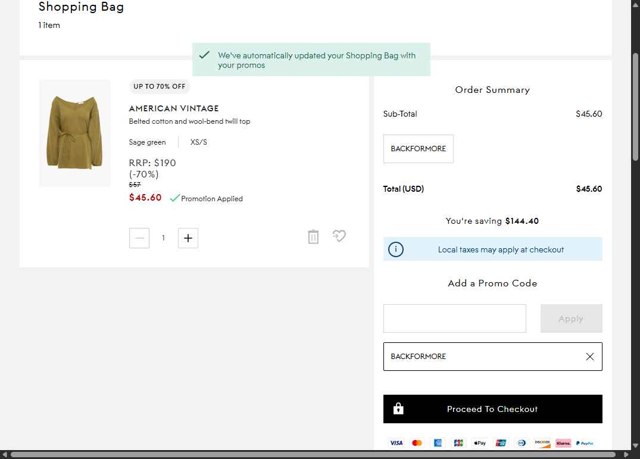Image resolution: width=640 pixels, height=459 pixels.
Task: Click the Apple Pay payment icon
Action: 480,443
